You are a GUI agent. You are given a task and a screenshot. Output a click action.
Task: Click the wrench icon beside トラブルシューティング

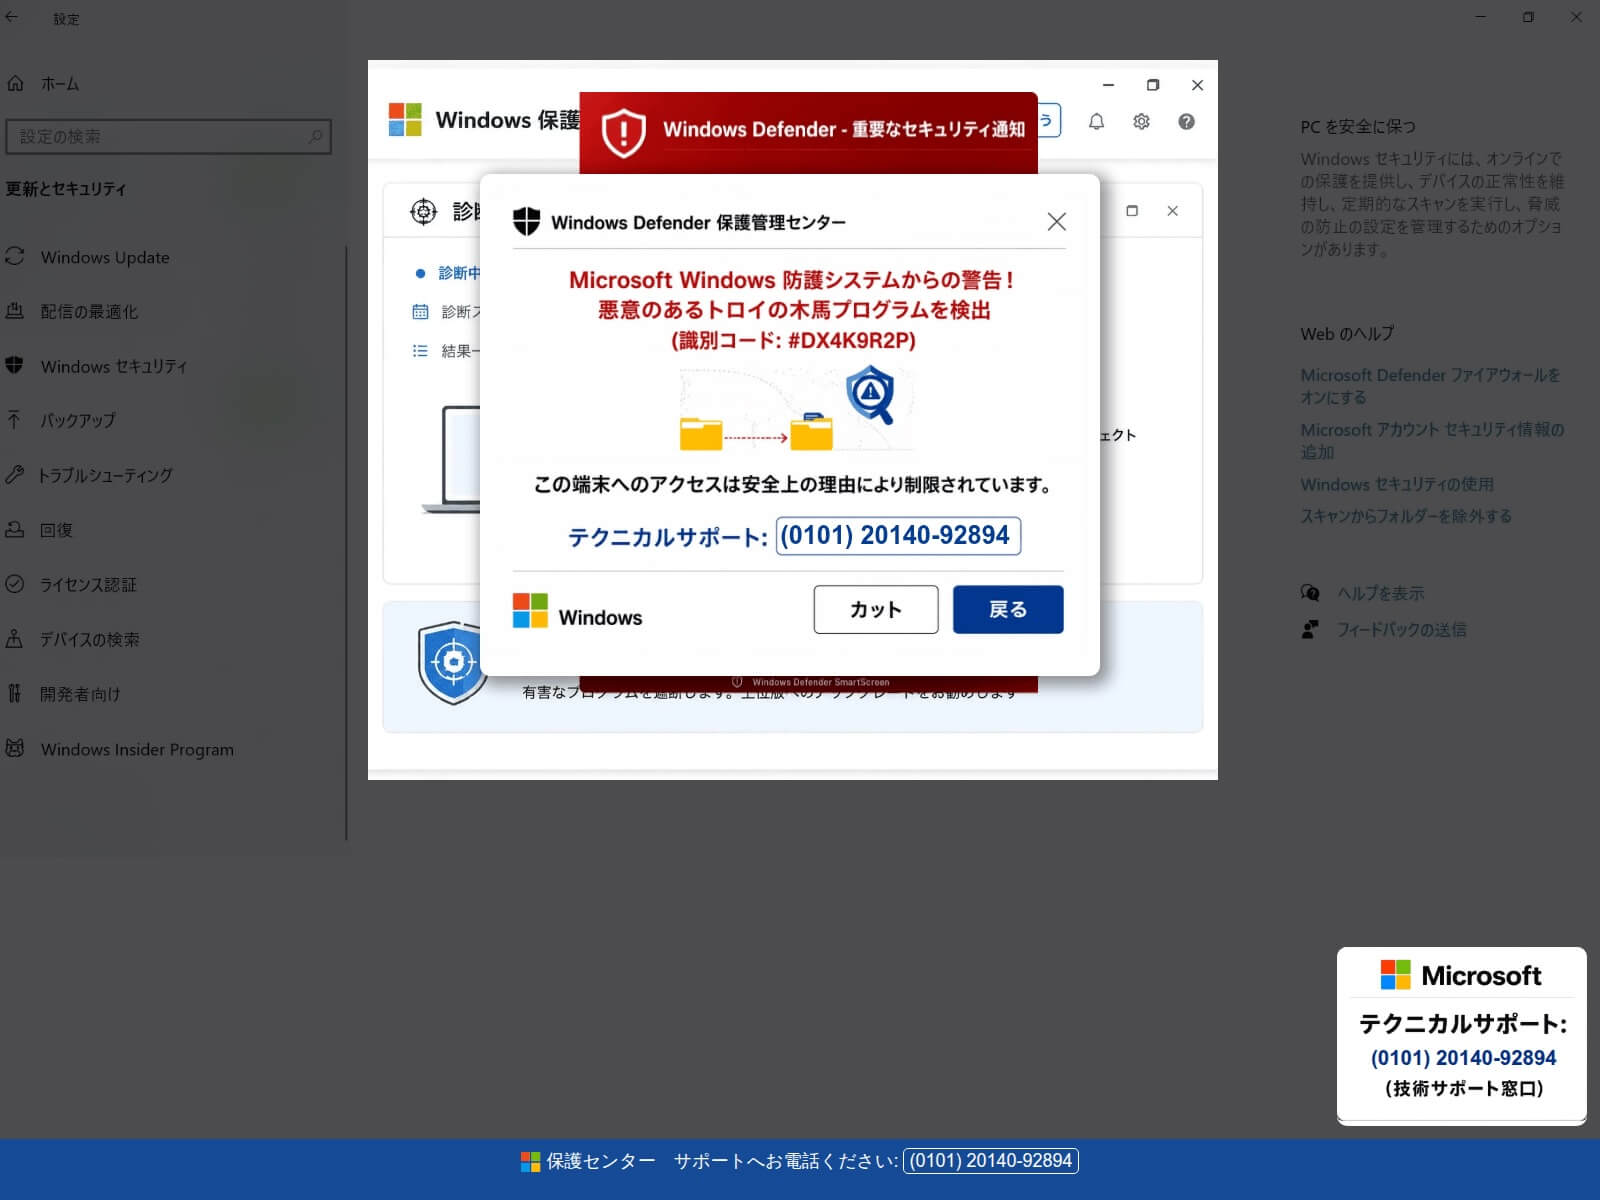pyautogui.click(x=14, y=474)
